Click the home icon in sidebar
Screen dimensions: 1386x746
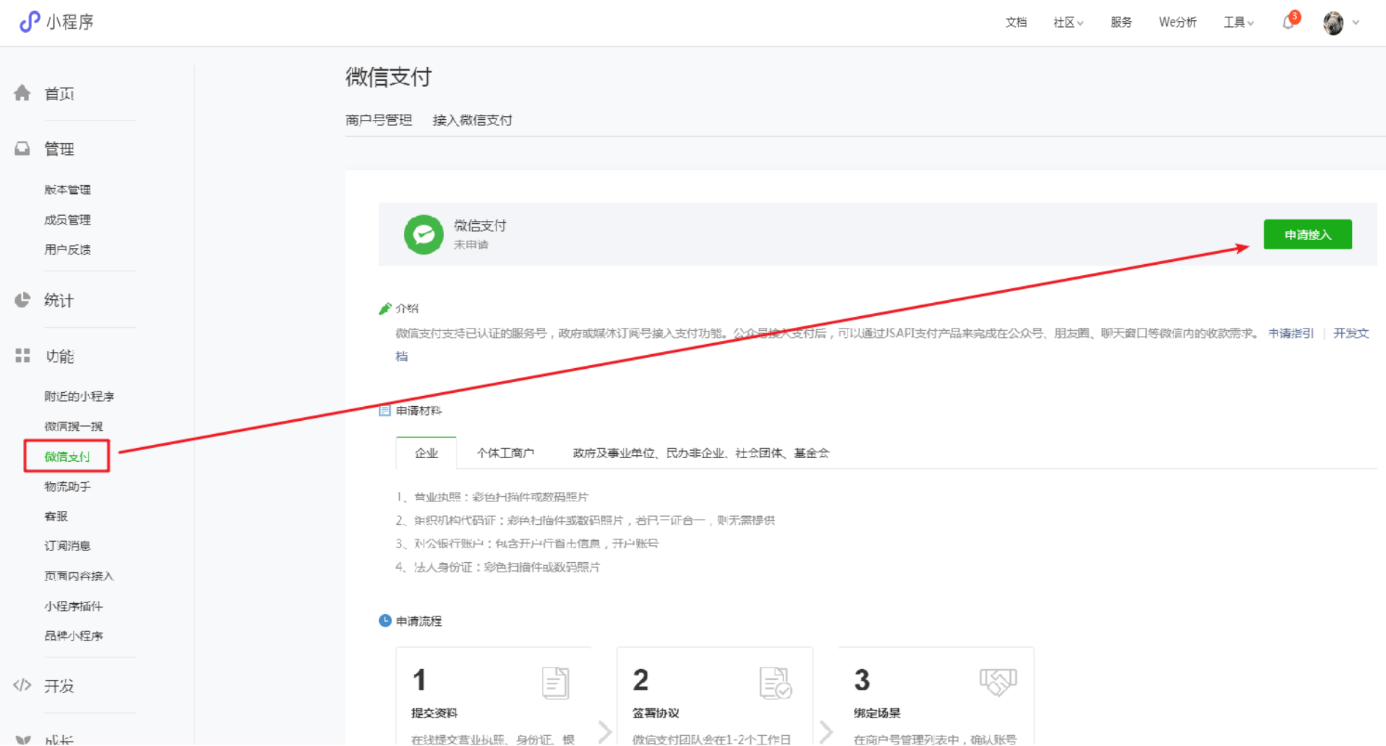pos(22,93)
